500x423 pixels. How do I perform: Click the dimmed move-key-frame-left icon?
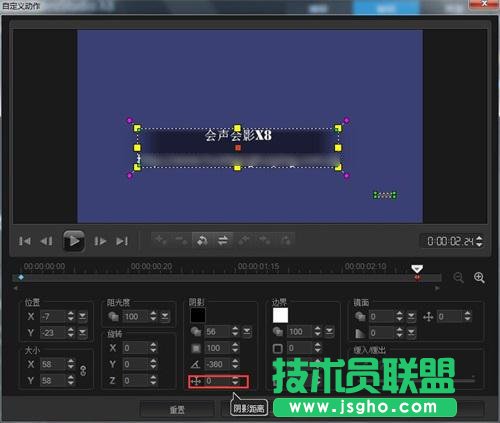(x=244, y=240)
